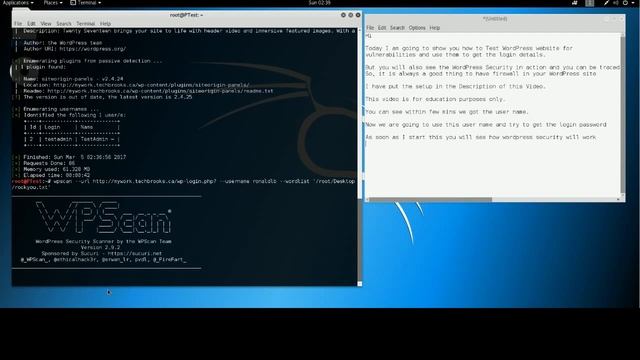Image resolution: width=640 pixels, height=360 pixels.
Task: Click 'You can see within few mins' line
Action: pyautogui.click(x=447, y=112)
